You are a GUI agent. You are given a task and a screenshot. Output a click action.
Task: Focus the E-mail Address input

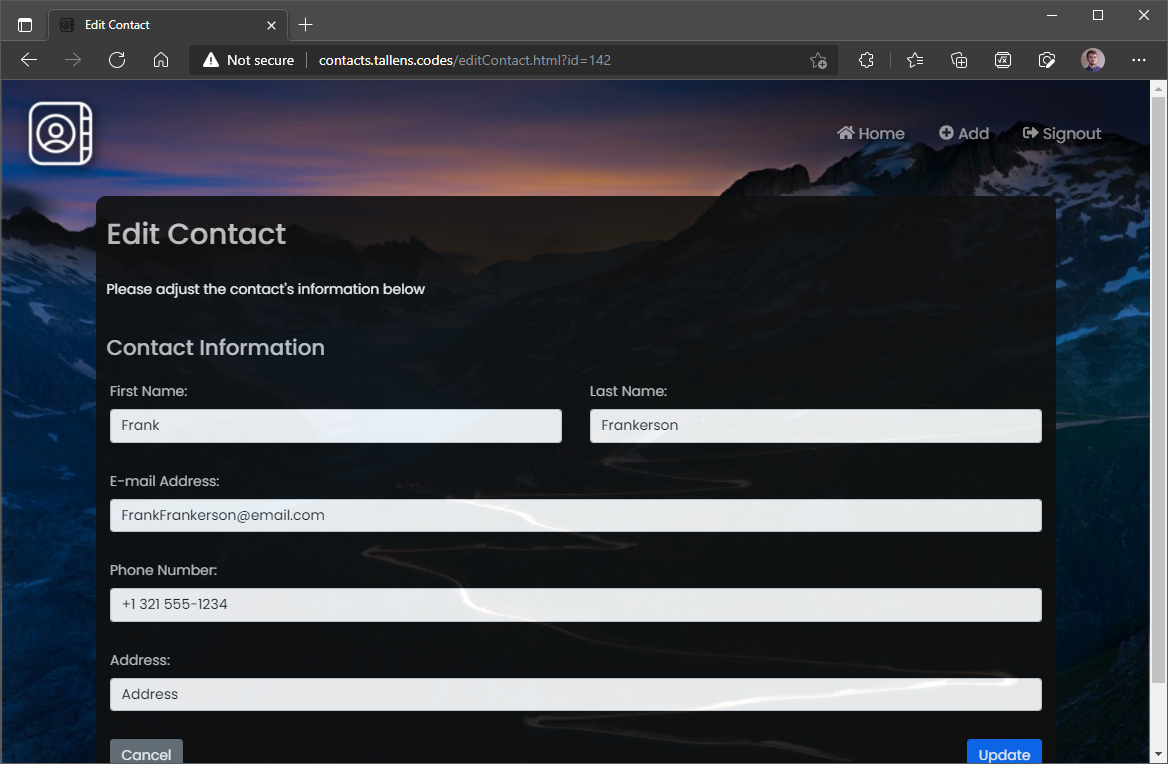pos(575,516)
